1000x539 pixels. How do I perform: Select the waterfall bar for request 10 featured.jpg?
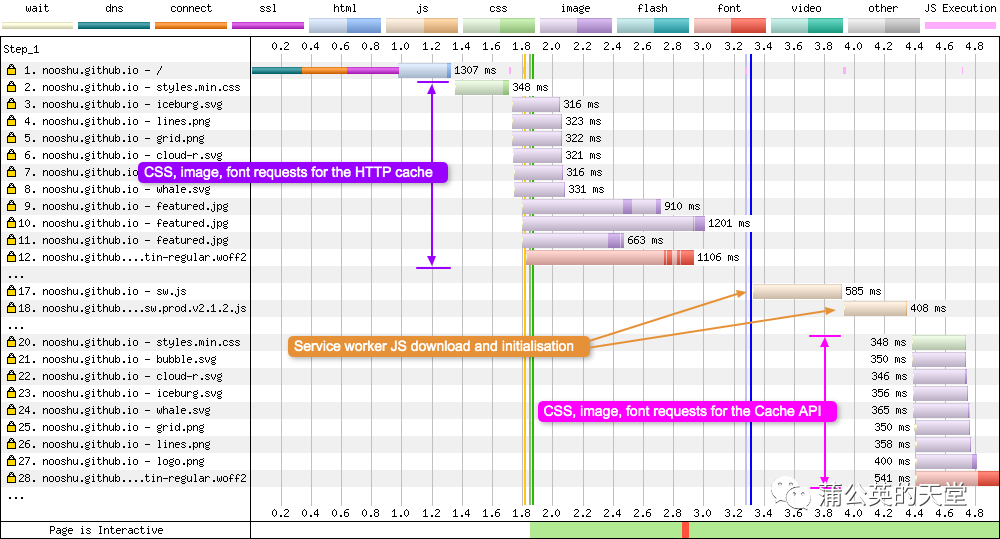[x=614, y=223]
